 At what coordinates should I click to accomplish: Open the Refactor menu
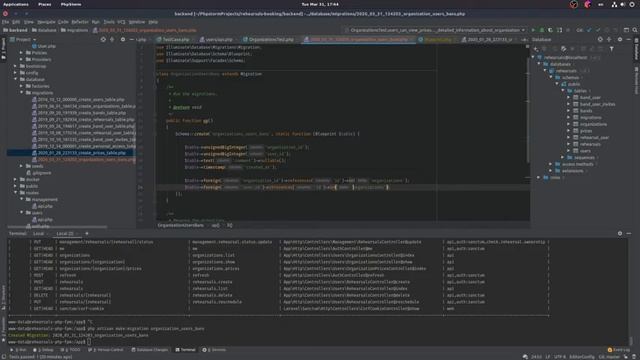pyautogui.click(x=80, y=22)
